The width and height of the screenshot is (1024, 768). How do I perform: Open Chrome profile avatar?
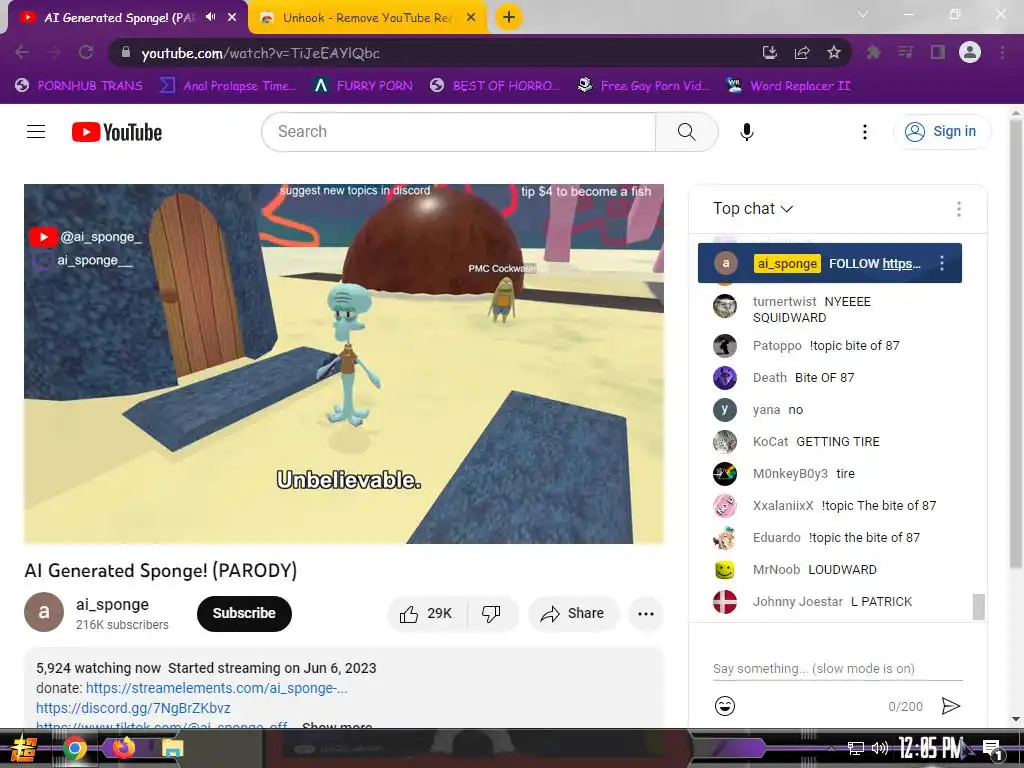click(x=970, y=52)
